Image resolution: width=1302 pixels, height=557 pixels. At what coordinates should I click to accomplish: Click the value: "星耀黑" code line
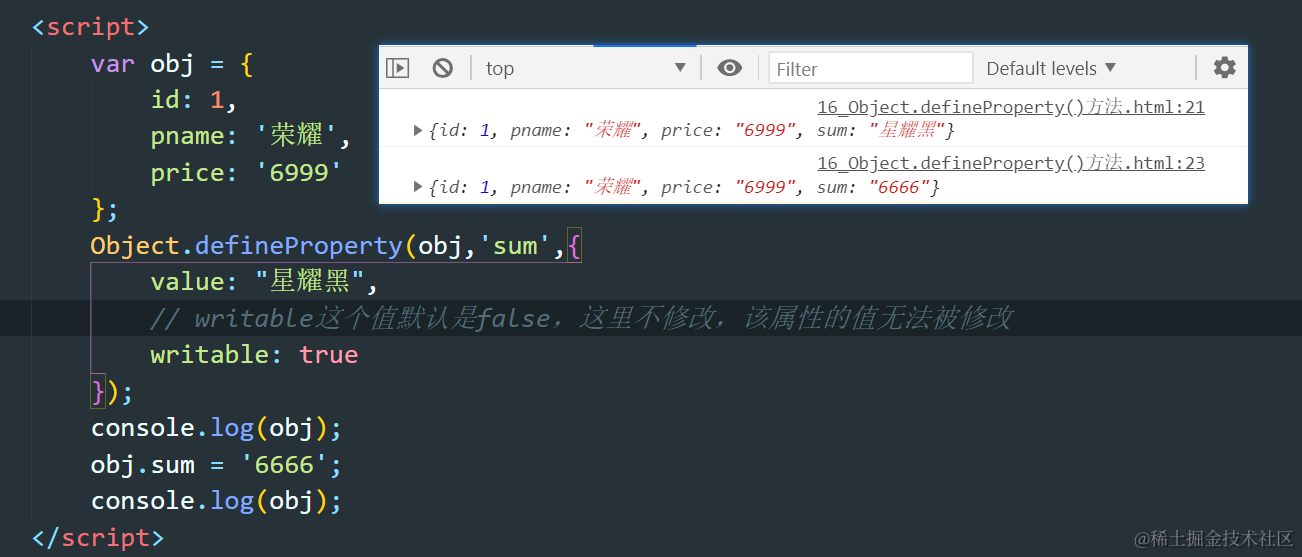click(x=265, y=282)
